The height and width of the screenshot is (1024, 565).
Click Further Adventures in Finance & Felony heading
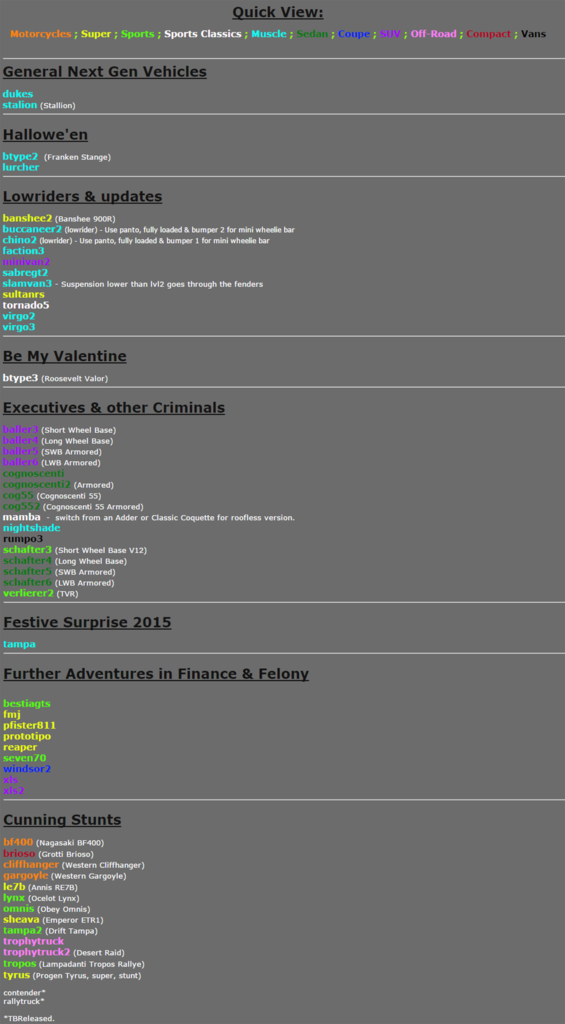point(156,673)
